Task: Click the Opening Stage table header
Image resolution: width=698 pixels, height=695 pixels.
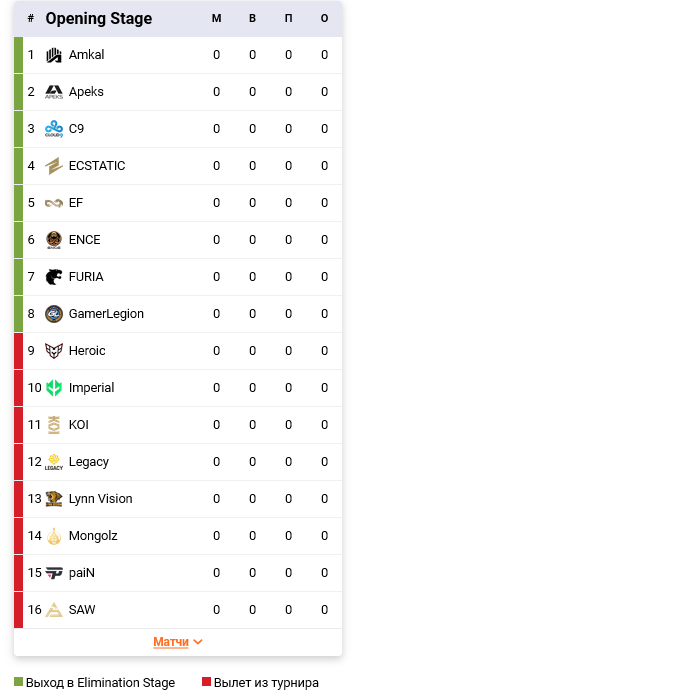Action: [x=99, y=18]
